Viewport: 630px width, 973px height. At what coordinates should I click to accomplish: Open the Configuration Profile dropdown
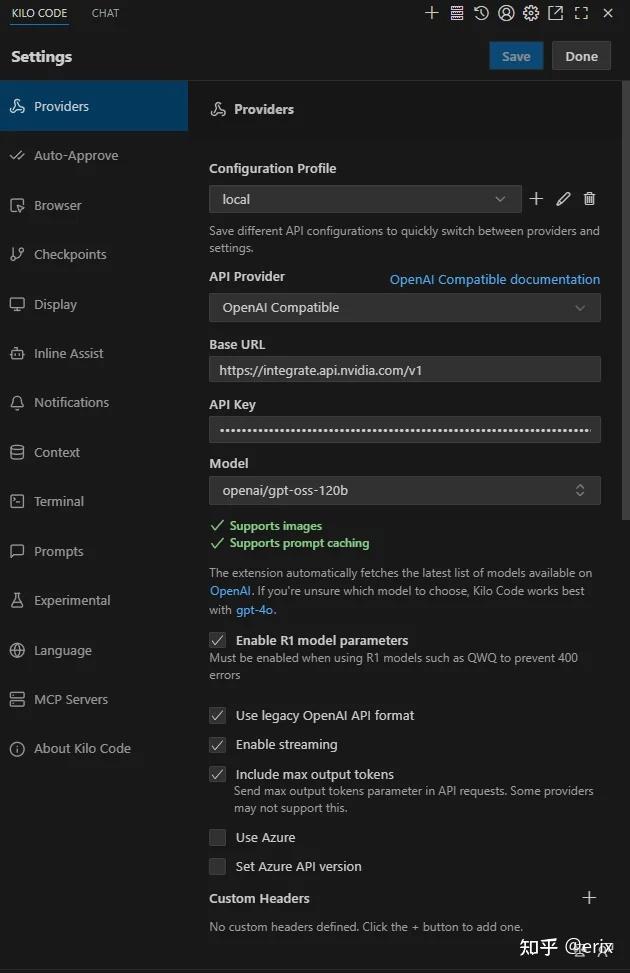tap(365, 199)
